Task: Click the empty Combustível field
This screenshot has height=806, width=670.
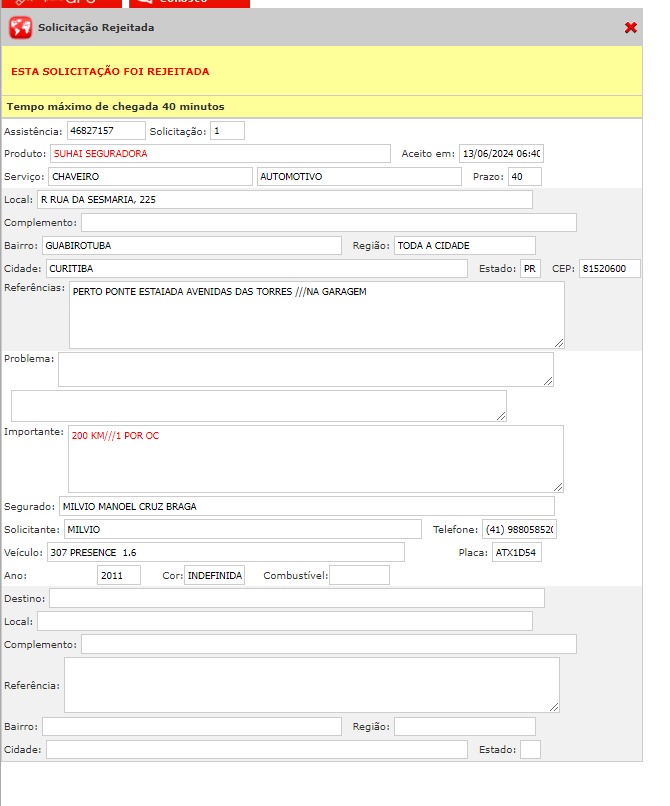Action: 359,575
